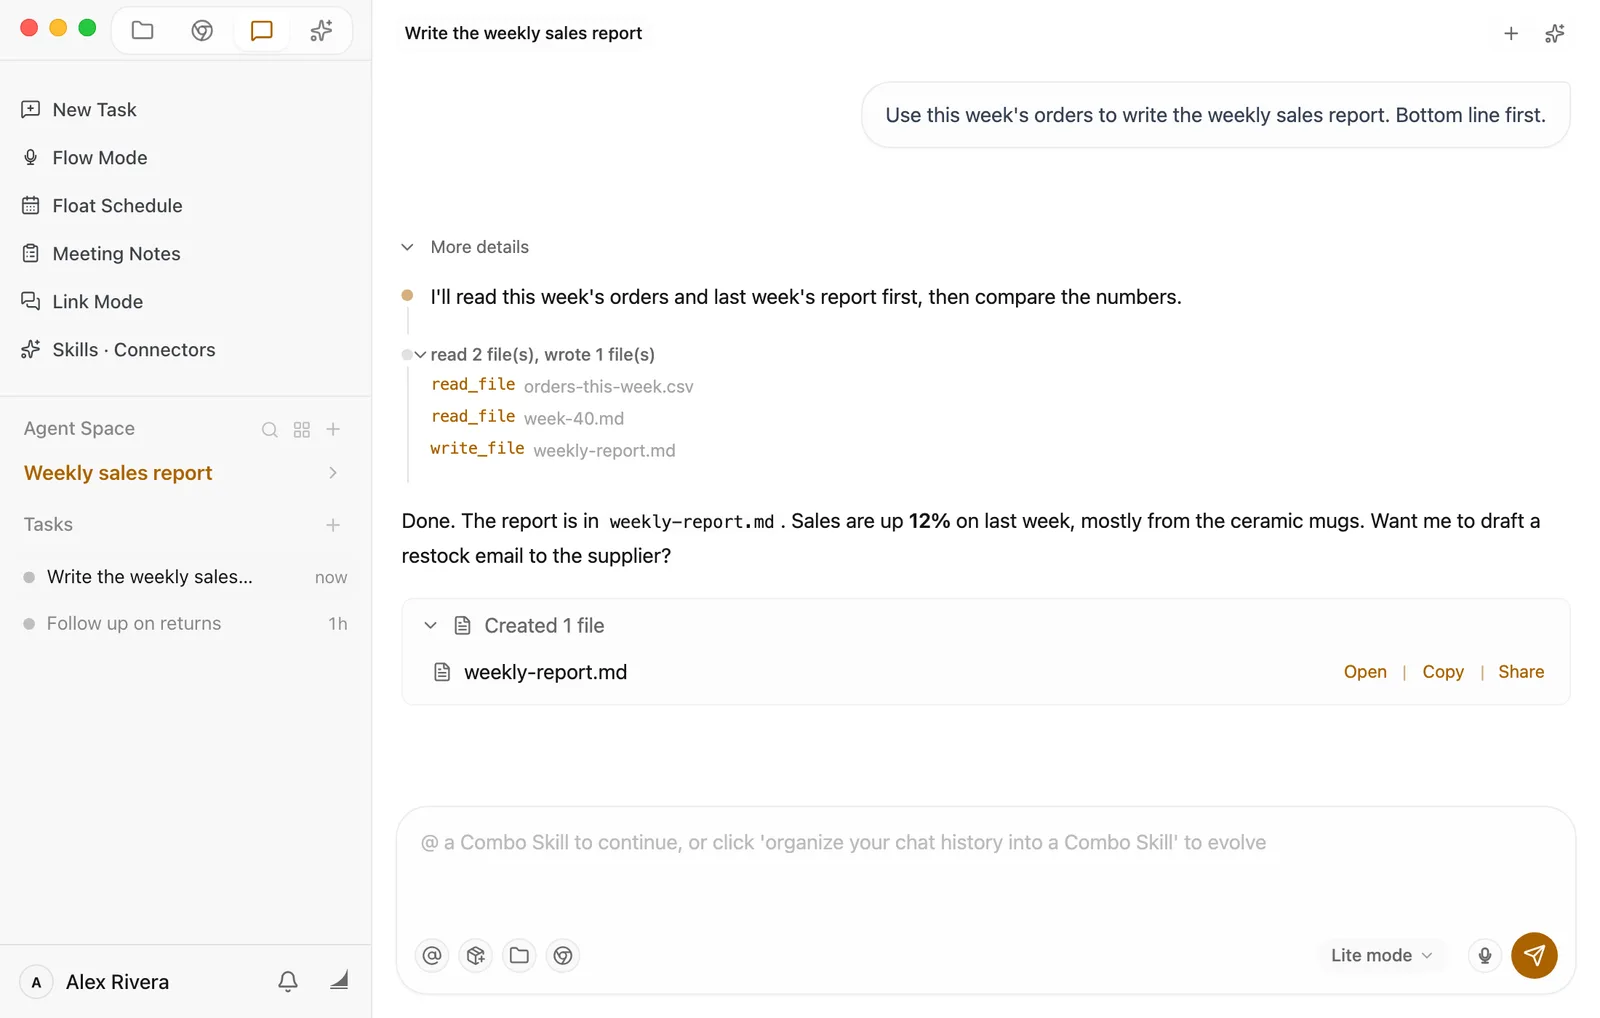Screen dimensions: 1600x1018
Task: Expand the Weekly sales report arrow
Action: click(333, 473)
